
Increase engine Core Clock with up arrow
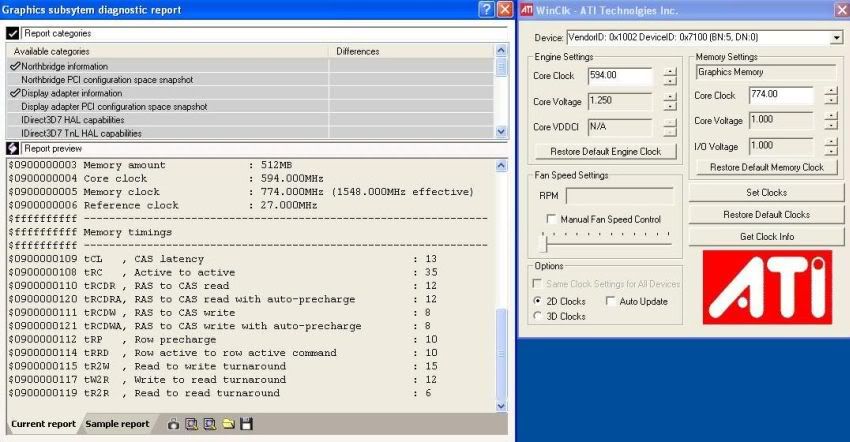pos(669,71)
